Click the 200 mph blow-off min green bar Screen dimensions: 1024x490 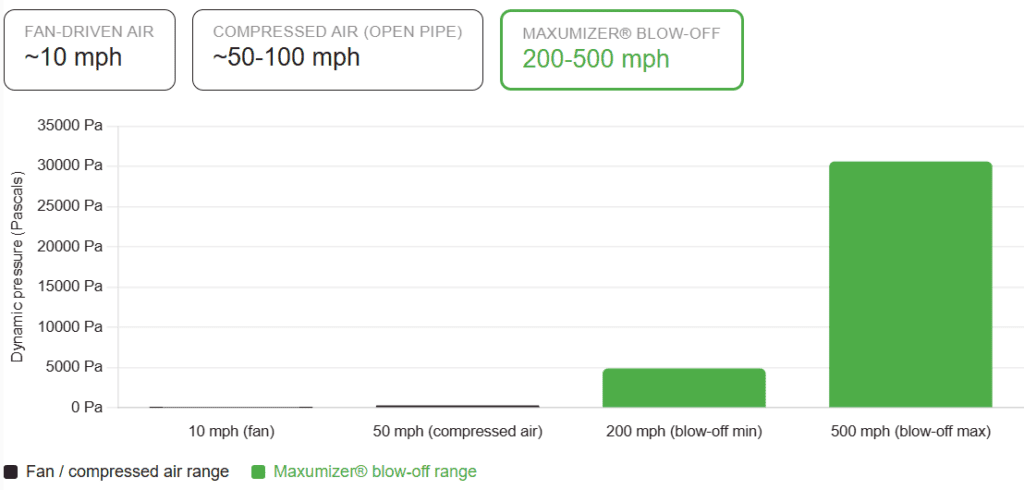tap(684, 388)
